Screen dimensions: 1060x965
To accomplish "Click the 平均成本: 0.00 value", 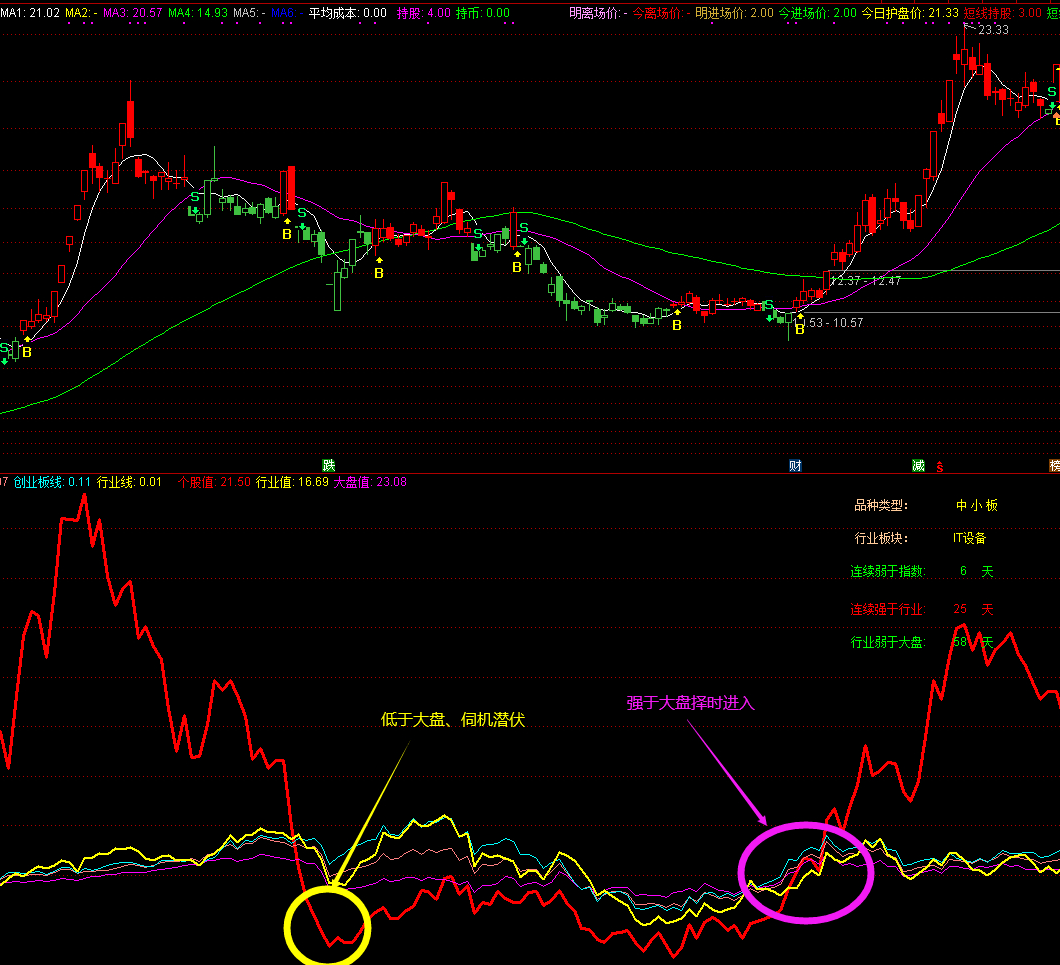I will coord(347,13).
